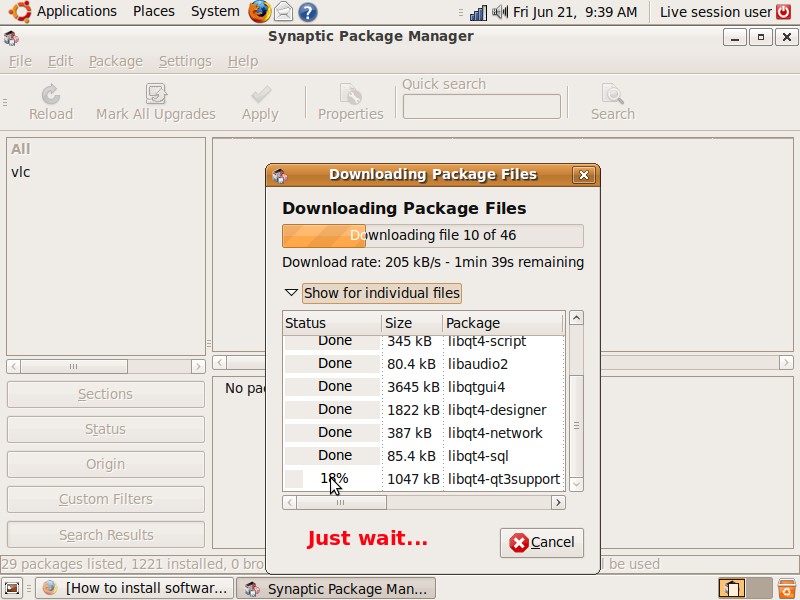Open Live session user menu
800x600 pixels.
point(715,12)
